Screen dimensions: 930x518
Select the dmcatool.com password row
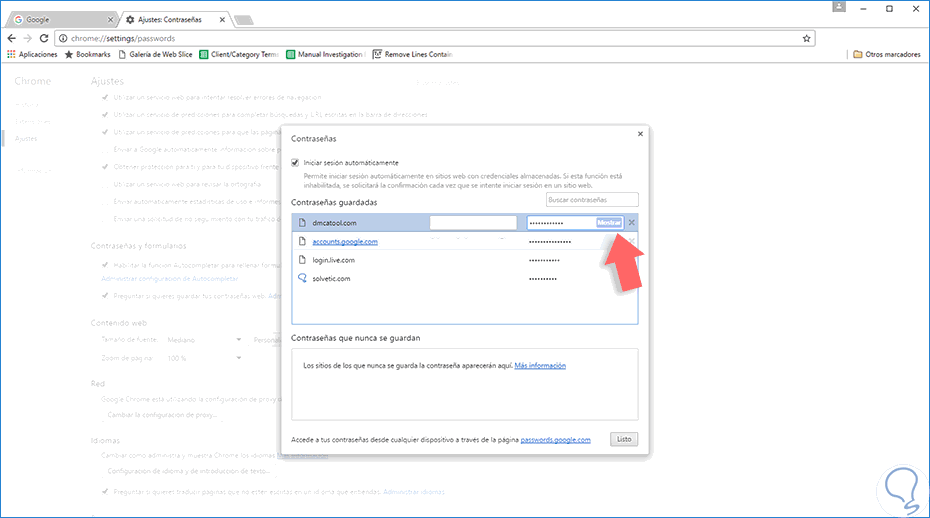point(465,223)
